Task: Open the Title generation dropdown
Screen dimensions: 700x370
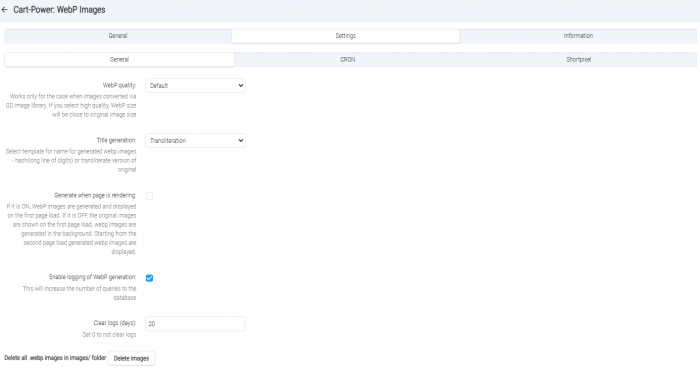Action: click(x=195, y=141)
